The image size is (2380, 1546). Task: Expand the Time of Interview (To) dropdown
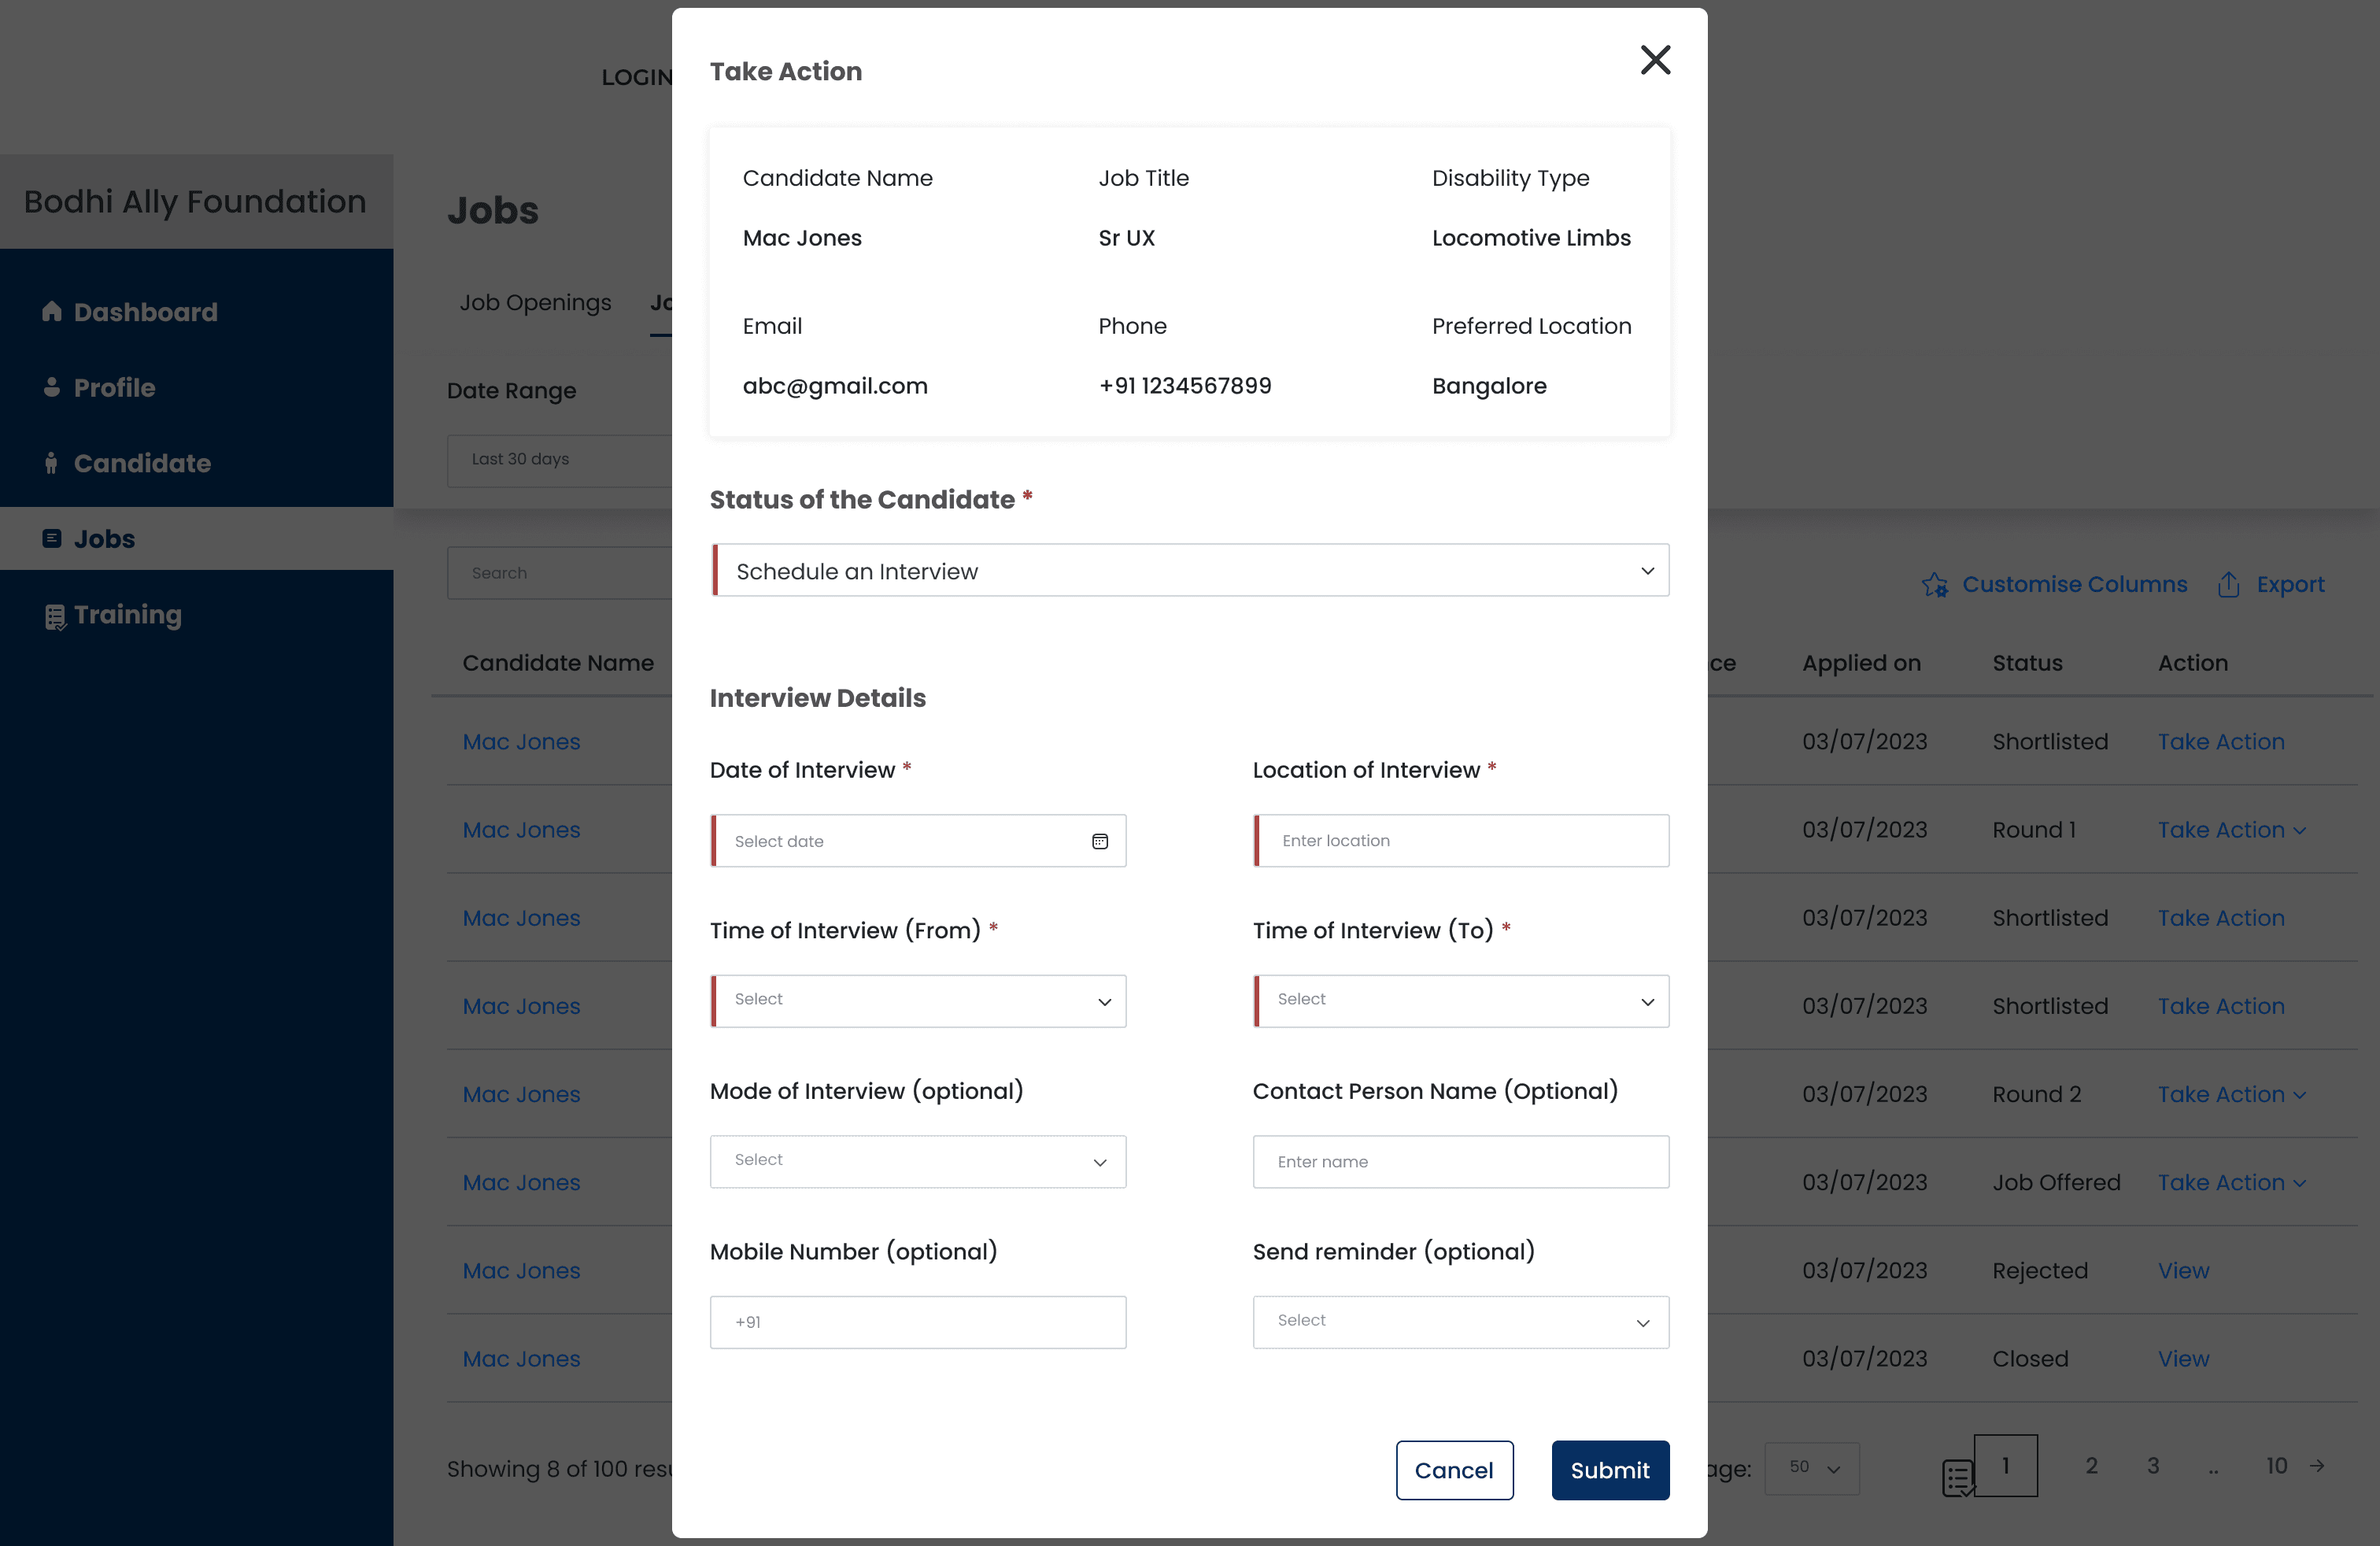[x=1460, y=1001]
